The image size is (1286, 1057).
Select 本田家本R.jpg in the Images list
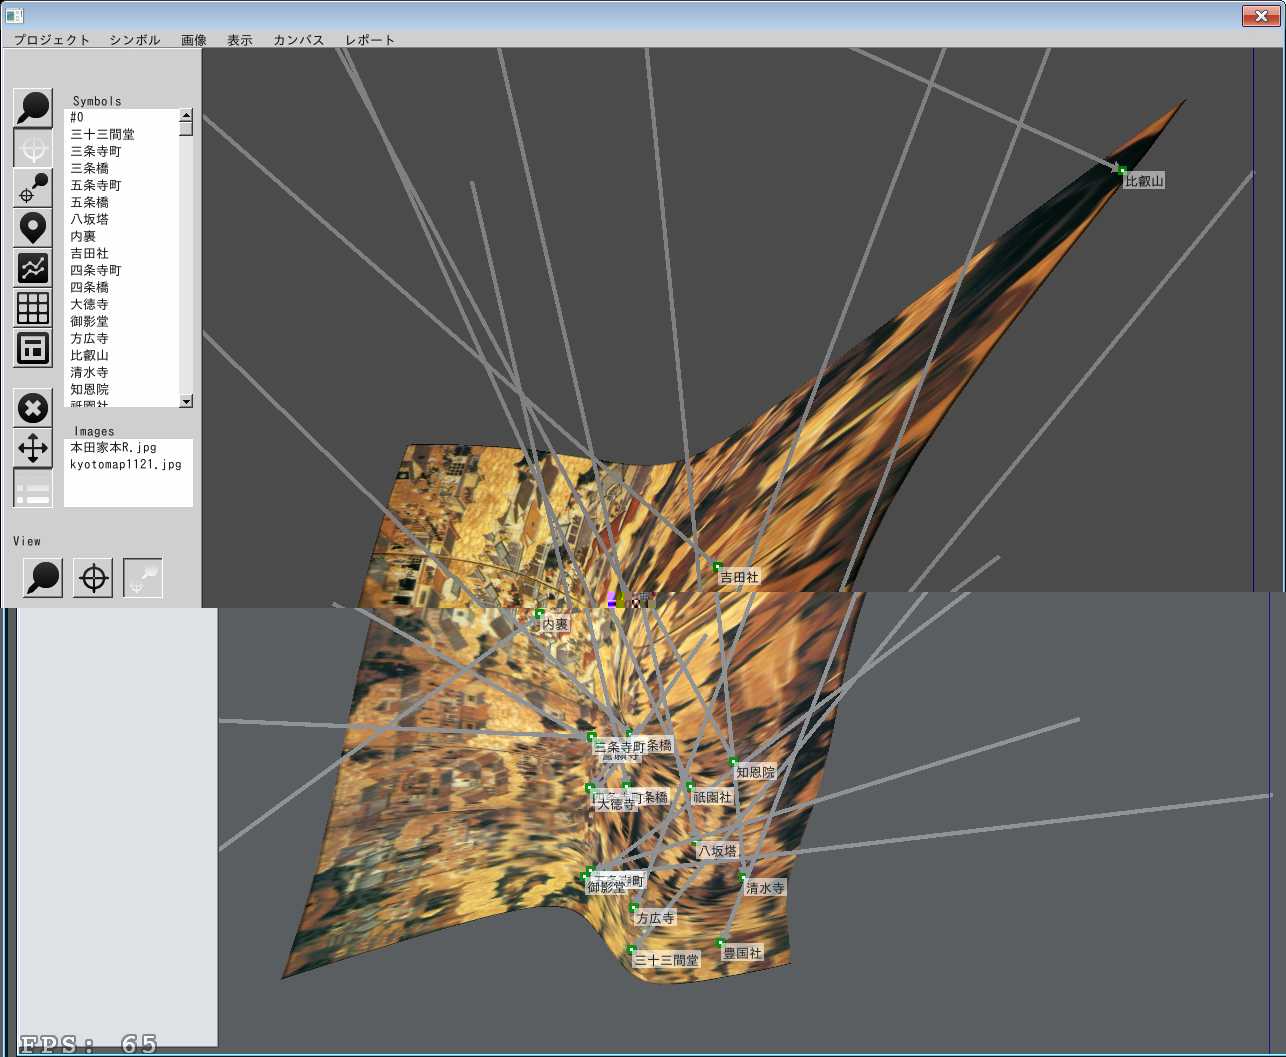(x=128, y=447)
